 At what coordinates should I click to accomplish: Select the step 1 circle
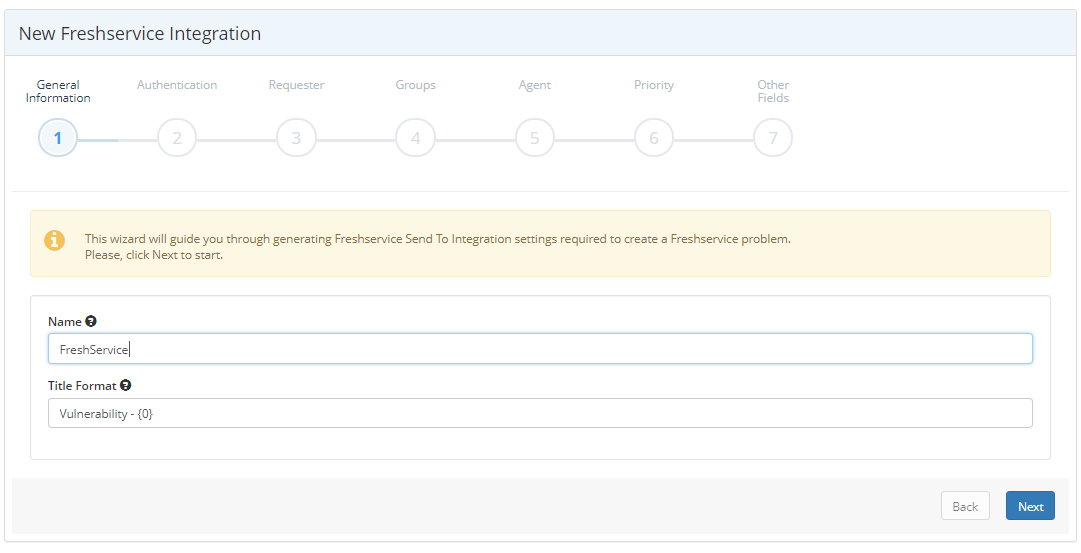(58, 138)
